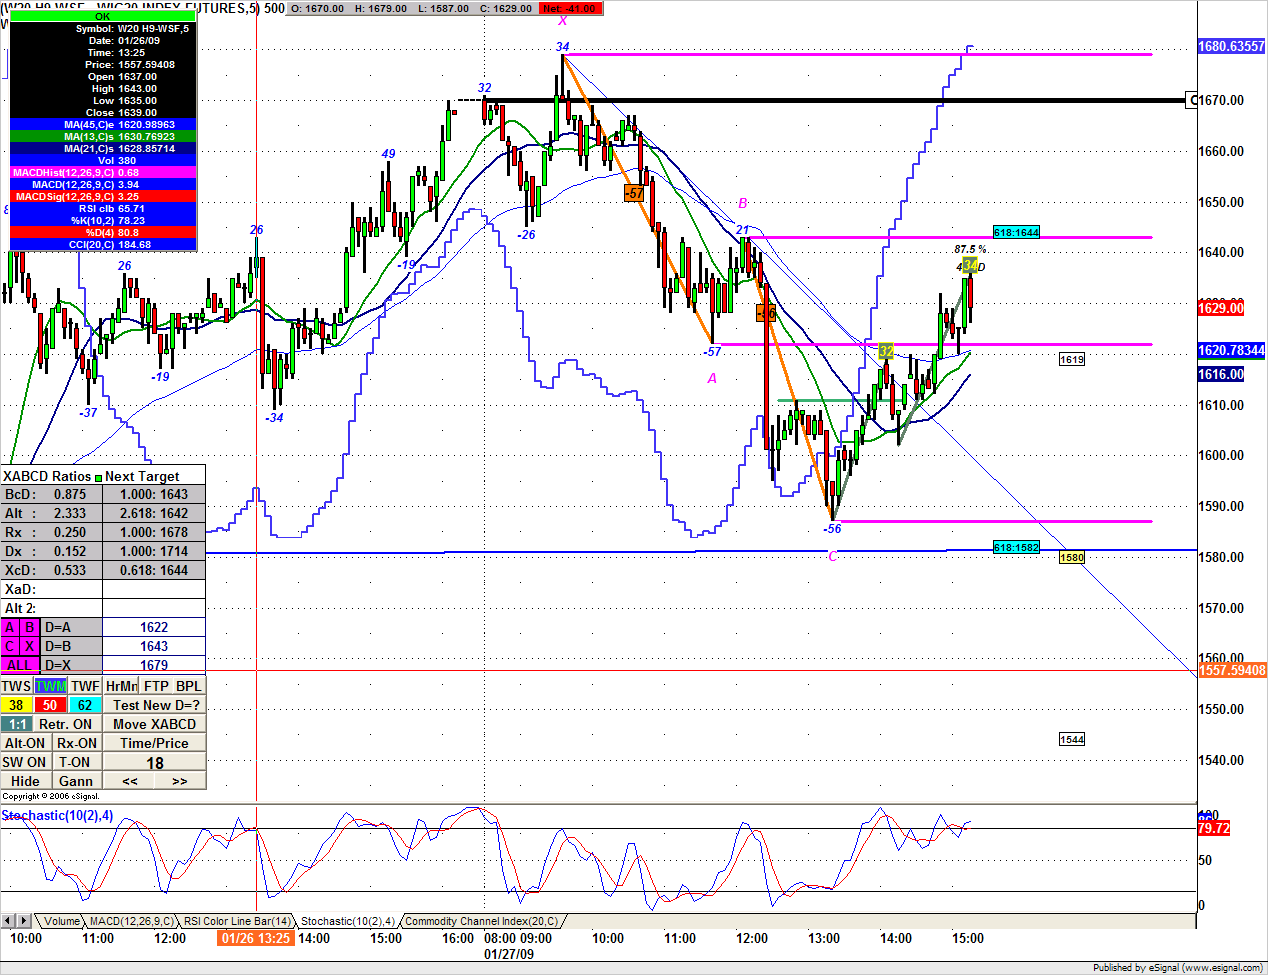
Task: Toggle the Retr. ON setting
Action: coord(66,724)
